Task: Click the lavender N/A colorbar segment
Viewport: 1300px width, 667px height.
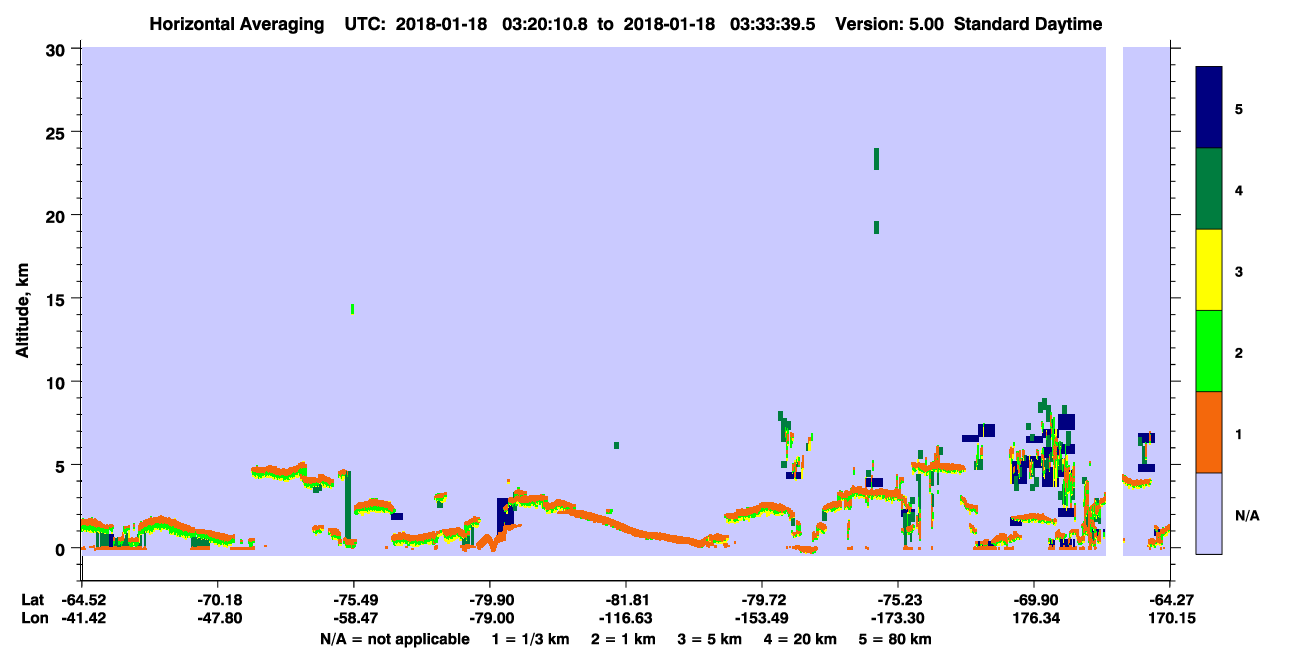Action: (x=1209, y=513)
